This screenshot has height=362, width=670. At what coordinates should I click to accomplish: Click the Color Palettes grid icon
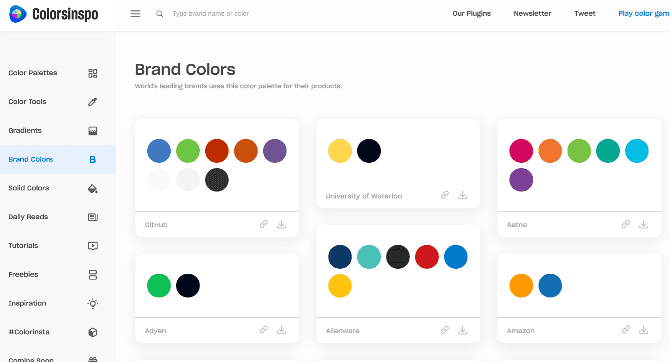tap(93, 73)
